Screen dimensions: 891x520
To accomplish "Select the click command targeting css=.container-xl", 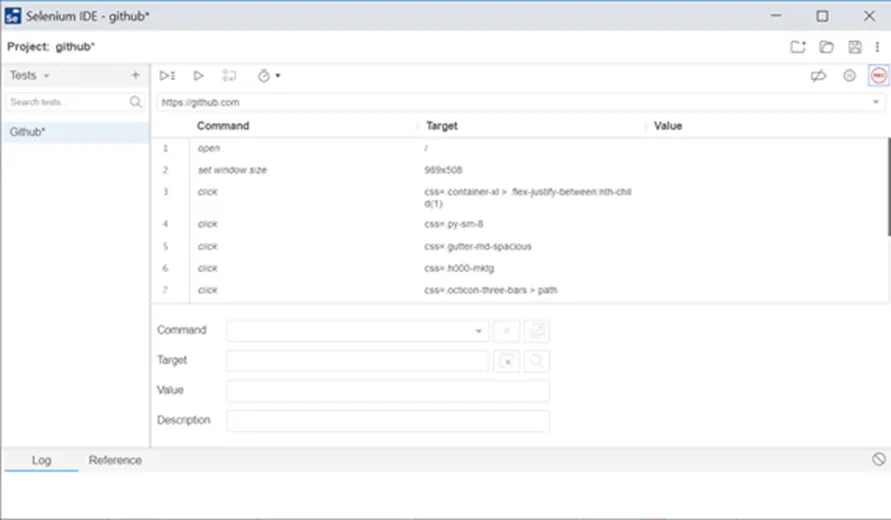I will click(520, 197).
